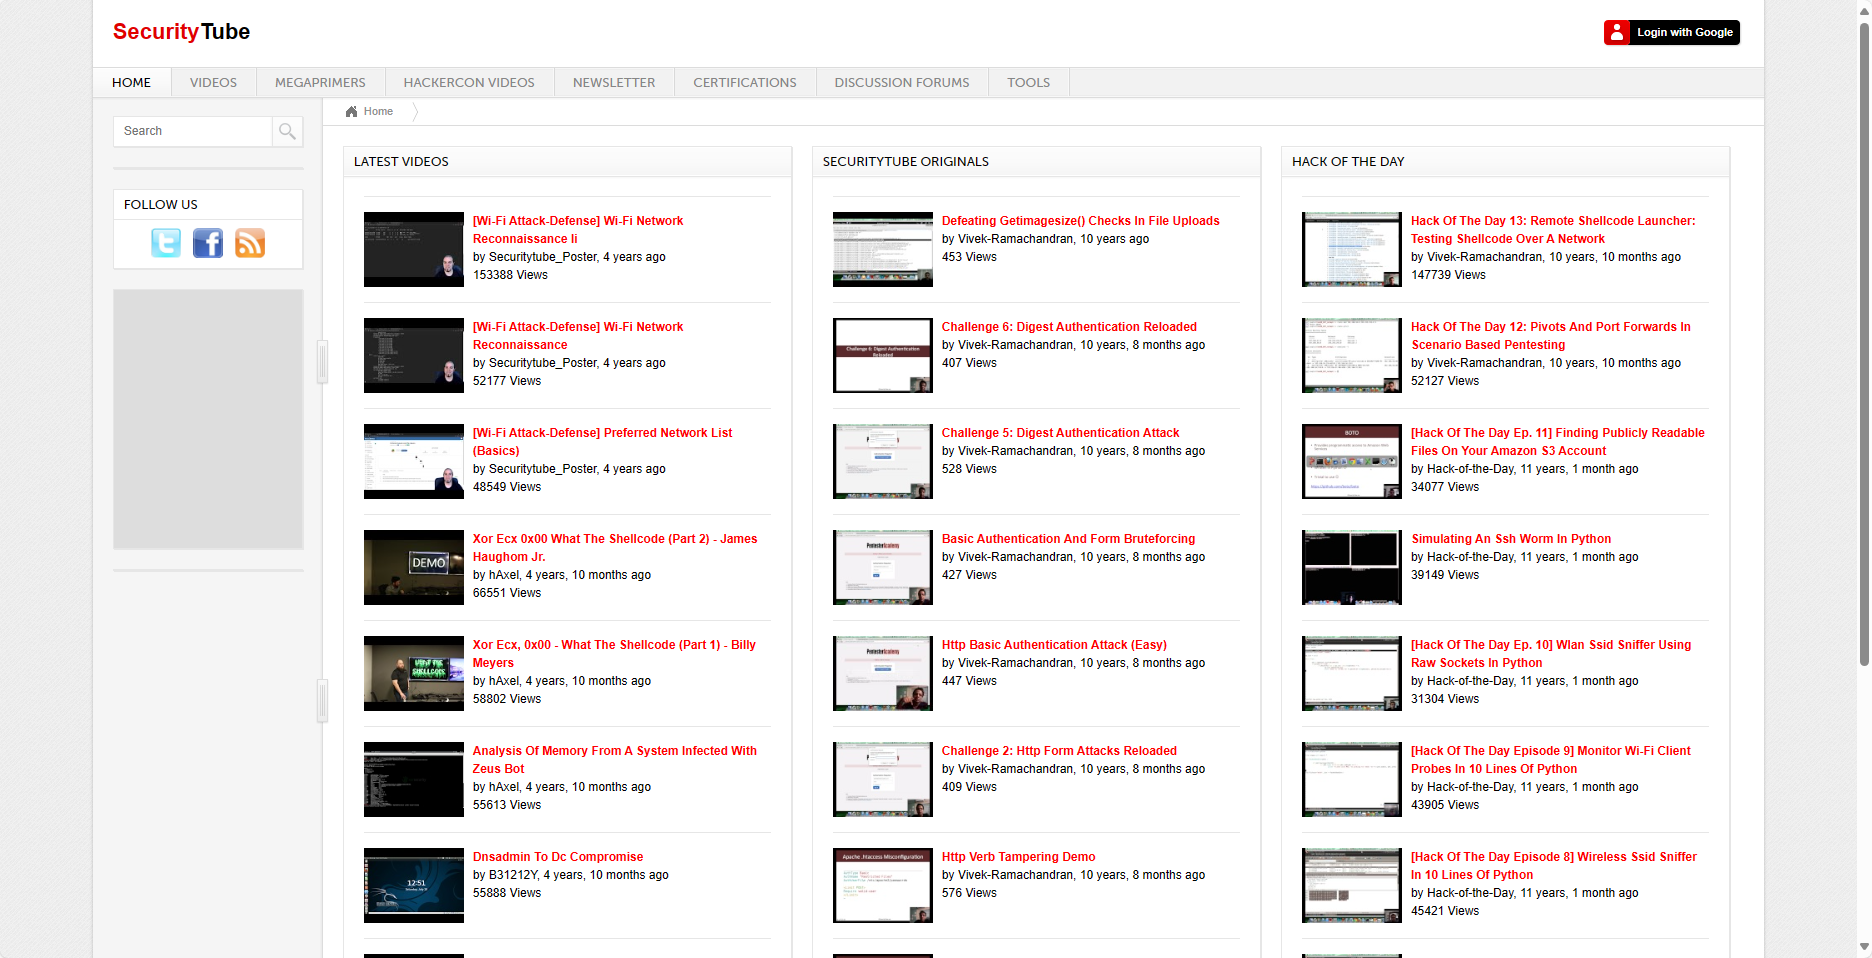This screenshot has height=958, width=1872.
Task: Click thumbnail of Wi-Fi Network Reconnaissance Ii
Action: (x=414, y=250)
